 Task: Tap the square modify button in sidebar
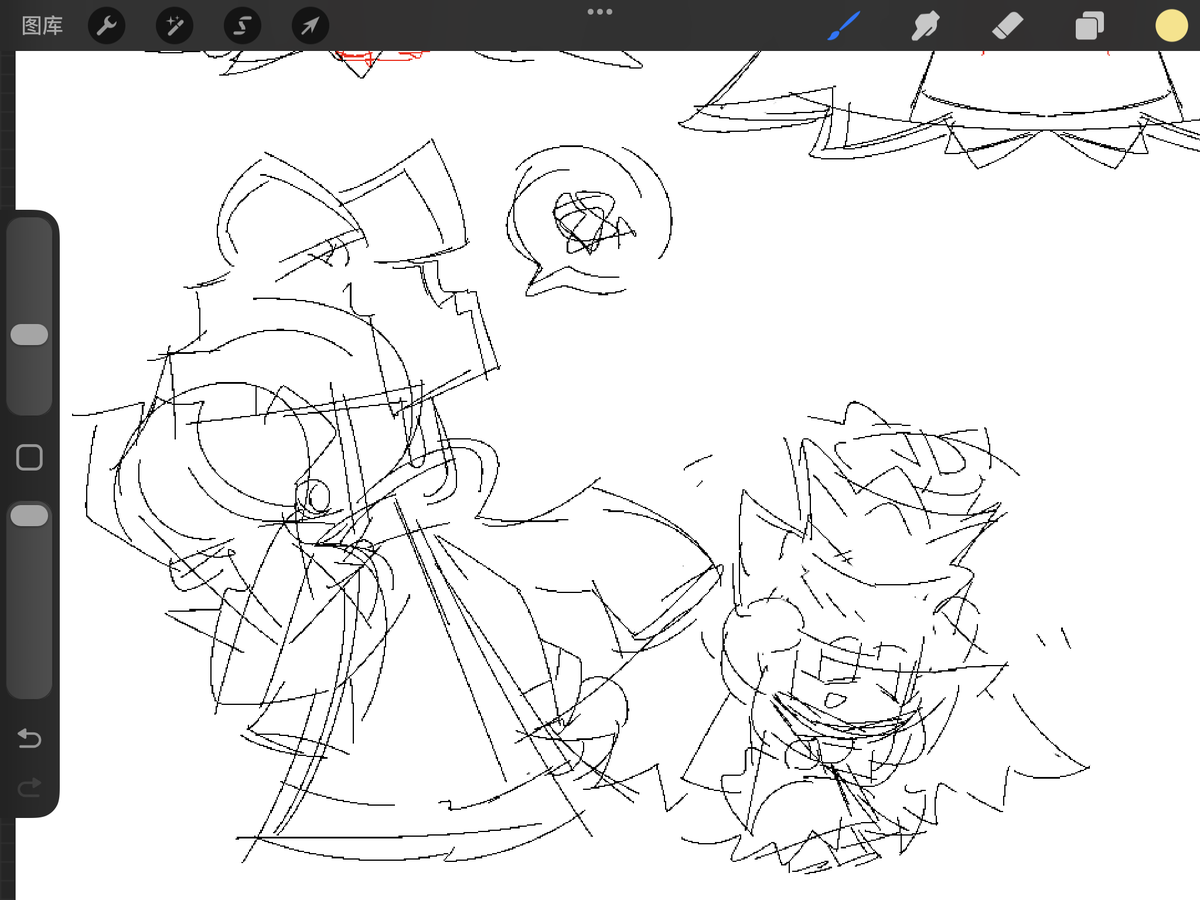coord(30,458)
